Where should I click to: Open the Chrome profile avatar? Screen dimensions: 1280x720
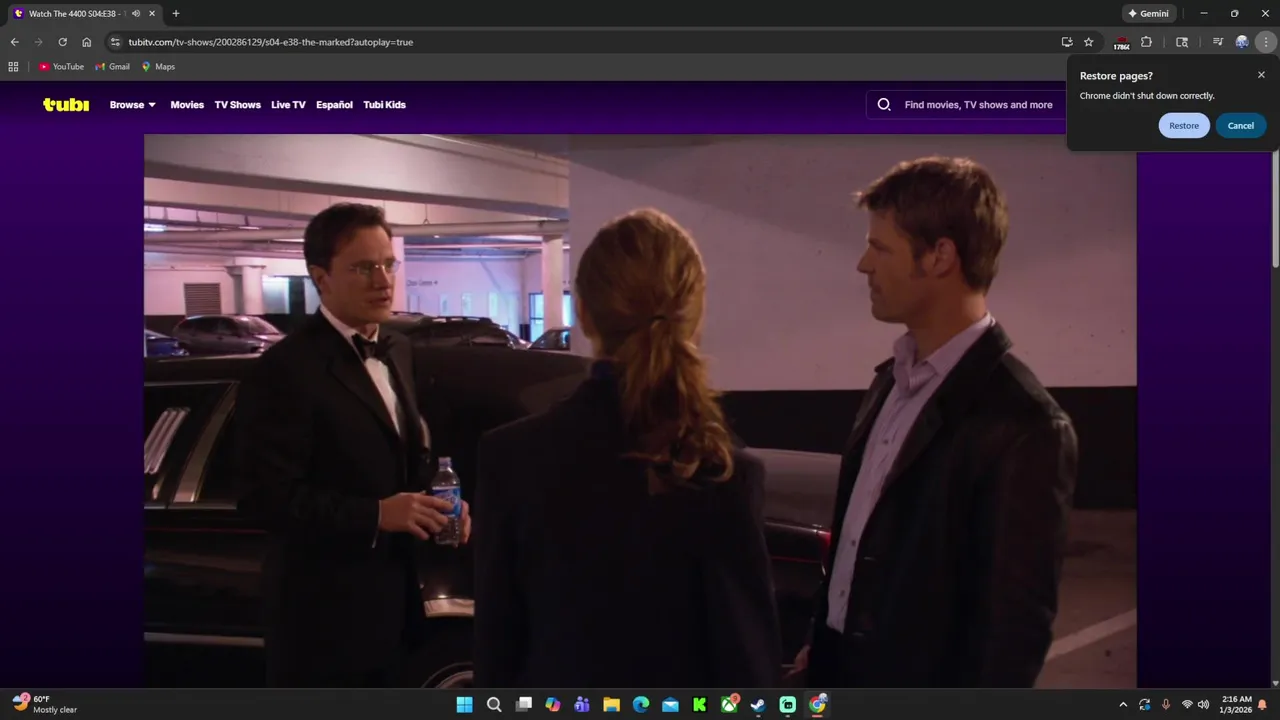click(1242, 42)
